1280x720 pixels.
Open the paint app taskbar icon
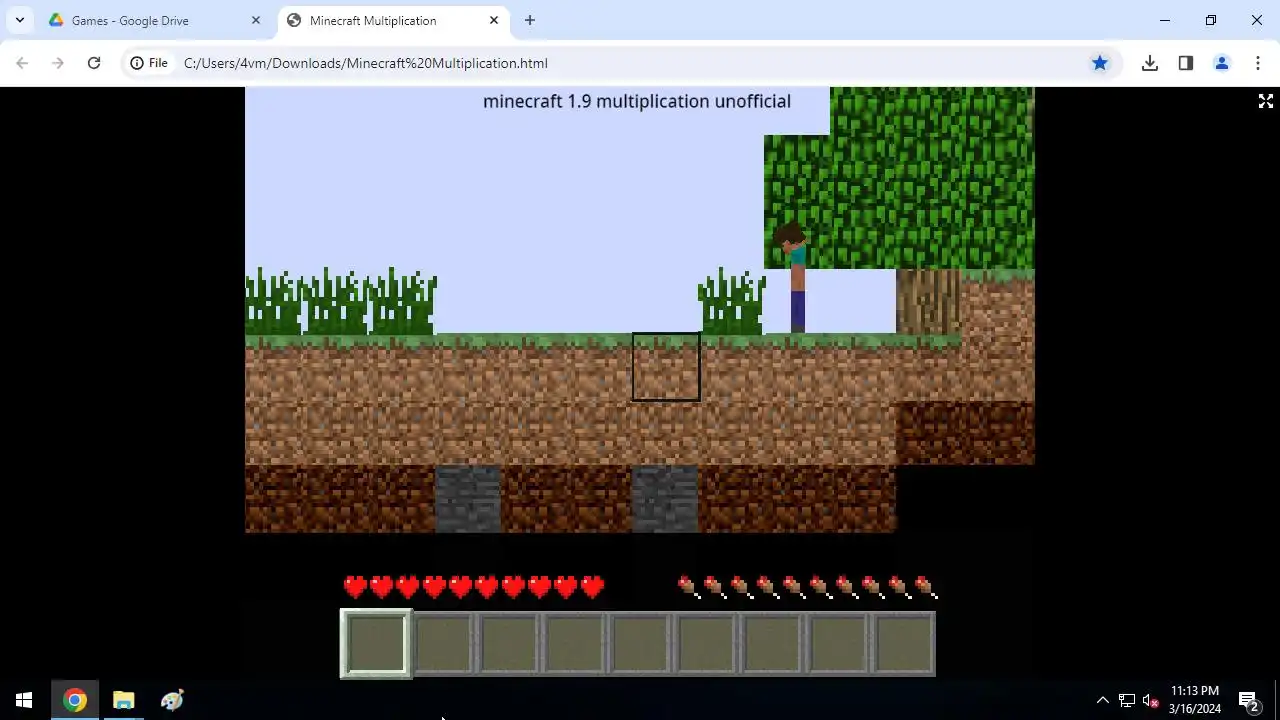172,700
